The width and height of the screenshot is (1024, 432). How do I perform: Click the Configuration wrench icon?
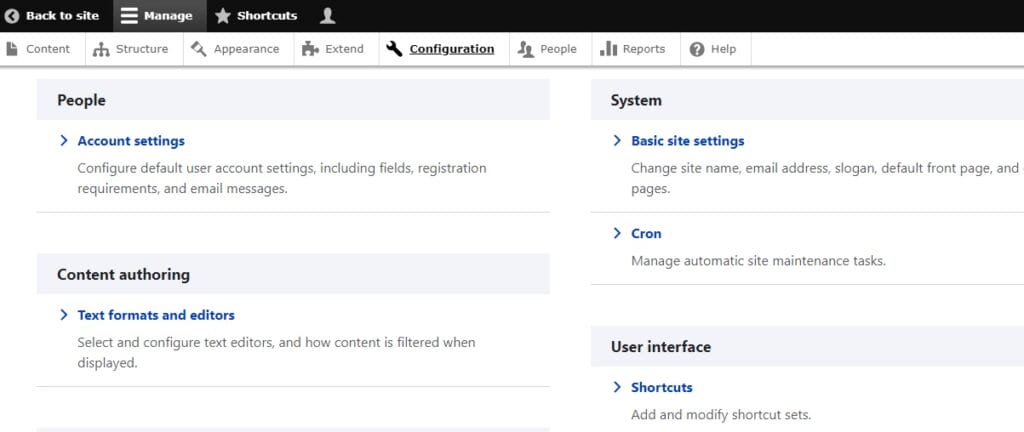[394, 49]
